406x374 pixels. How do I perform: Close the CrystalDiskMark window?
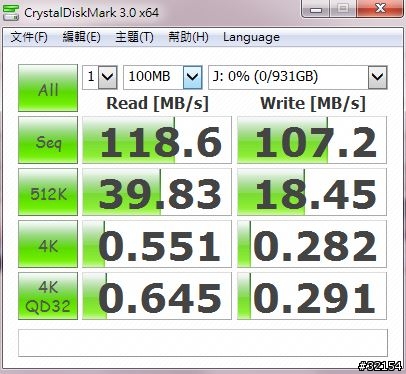click(380, 8)
